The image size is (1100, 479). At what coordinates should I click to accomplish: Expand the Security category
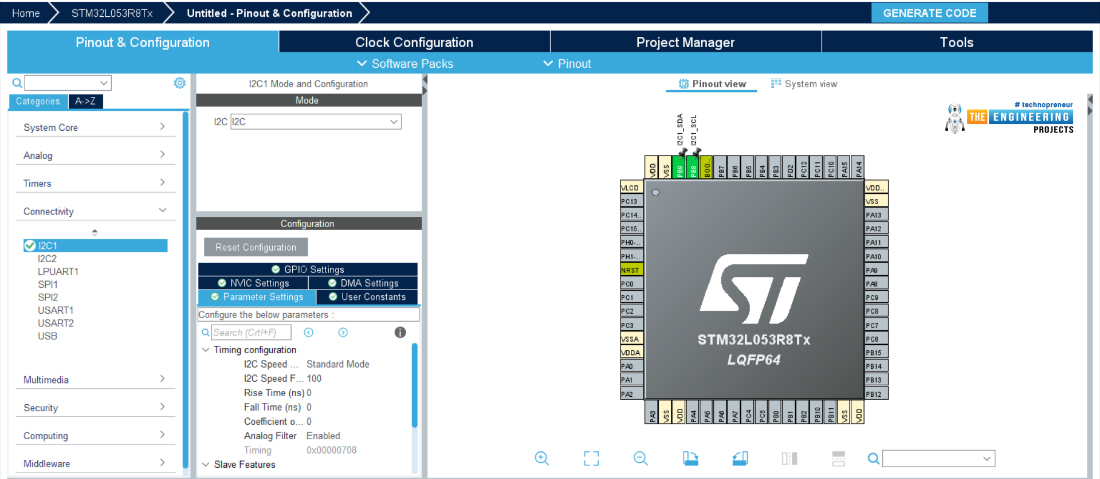coord(95,407)
